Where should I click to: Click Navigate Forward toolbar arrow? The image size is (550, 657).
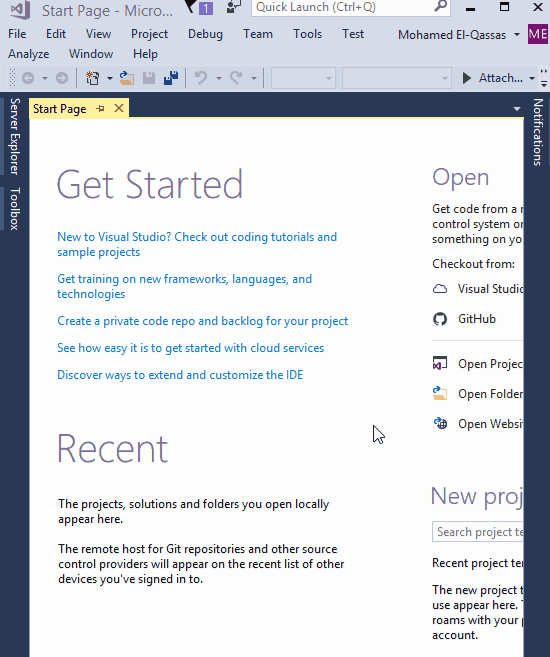tap(62, 78)
